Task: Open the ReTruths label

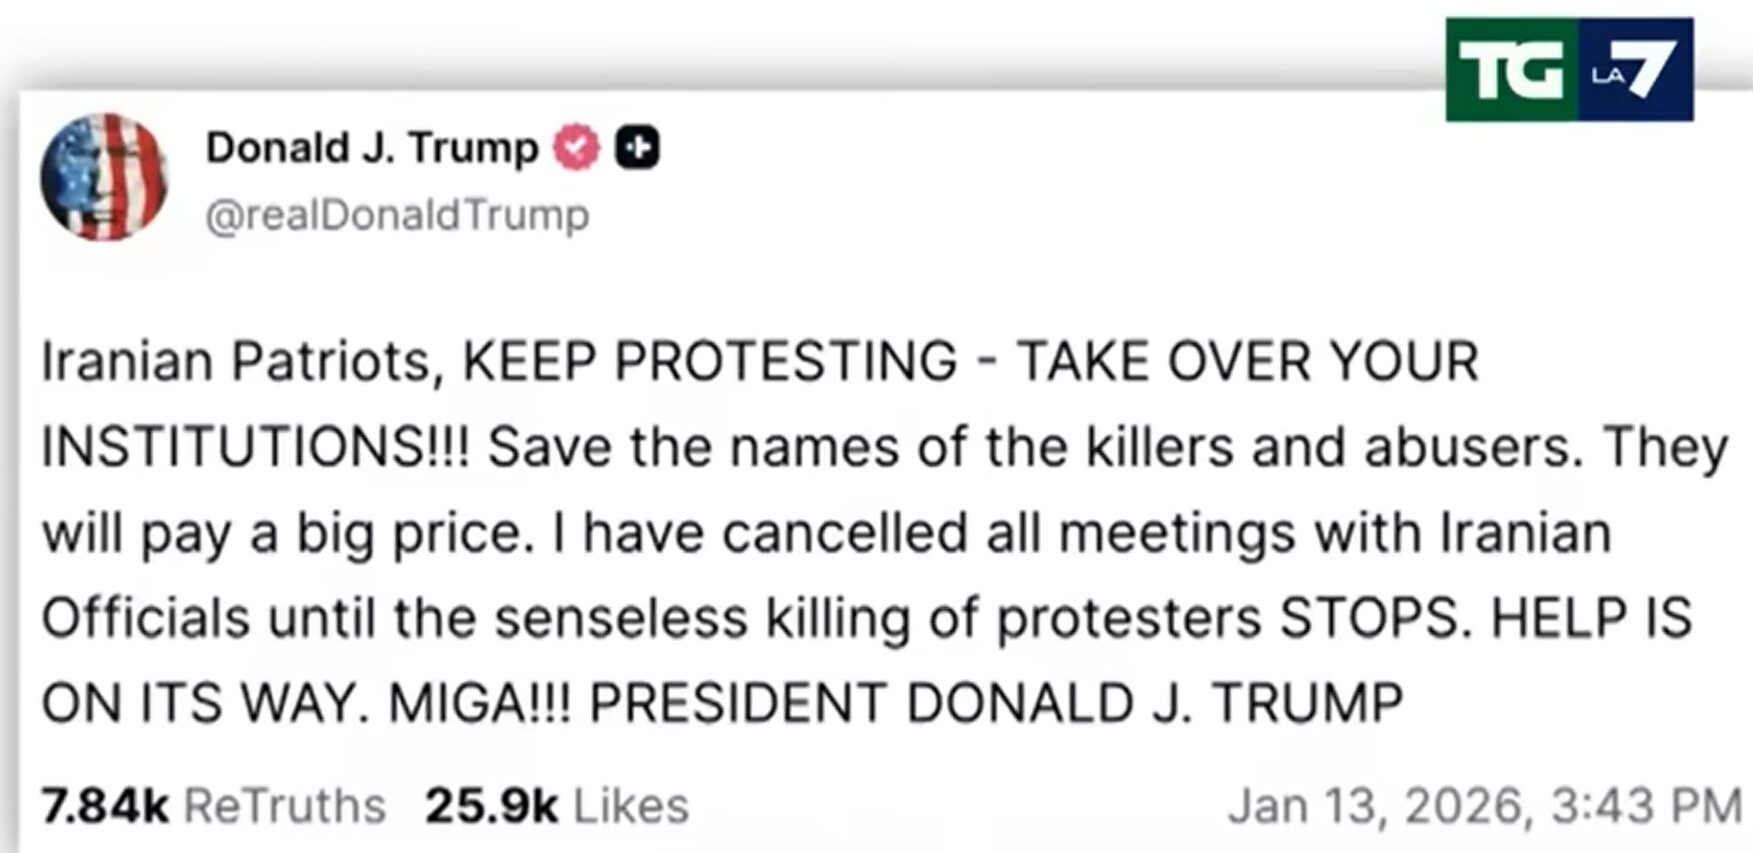Action: pyautogui.click(x=286, y=806)
